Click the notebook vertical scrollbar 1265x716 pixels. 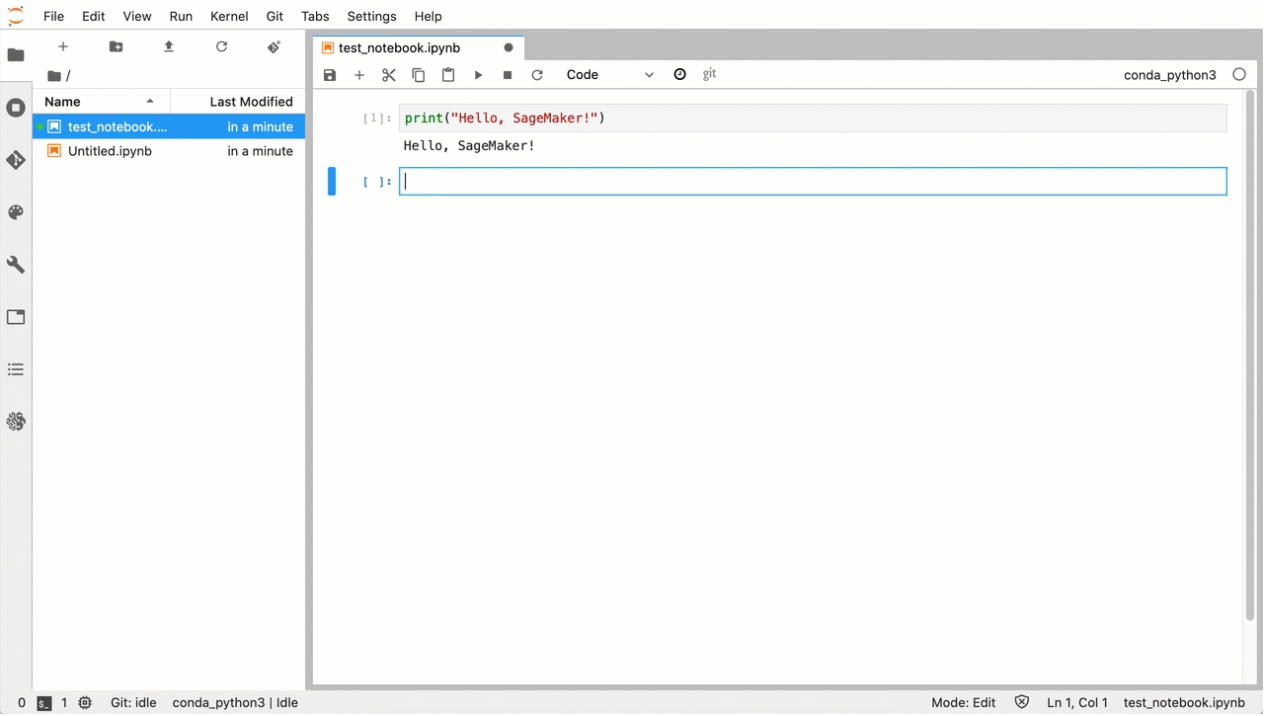click(1250, 356)
